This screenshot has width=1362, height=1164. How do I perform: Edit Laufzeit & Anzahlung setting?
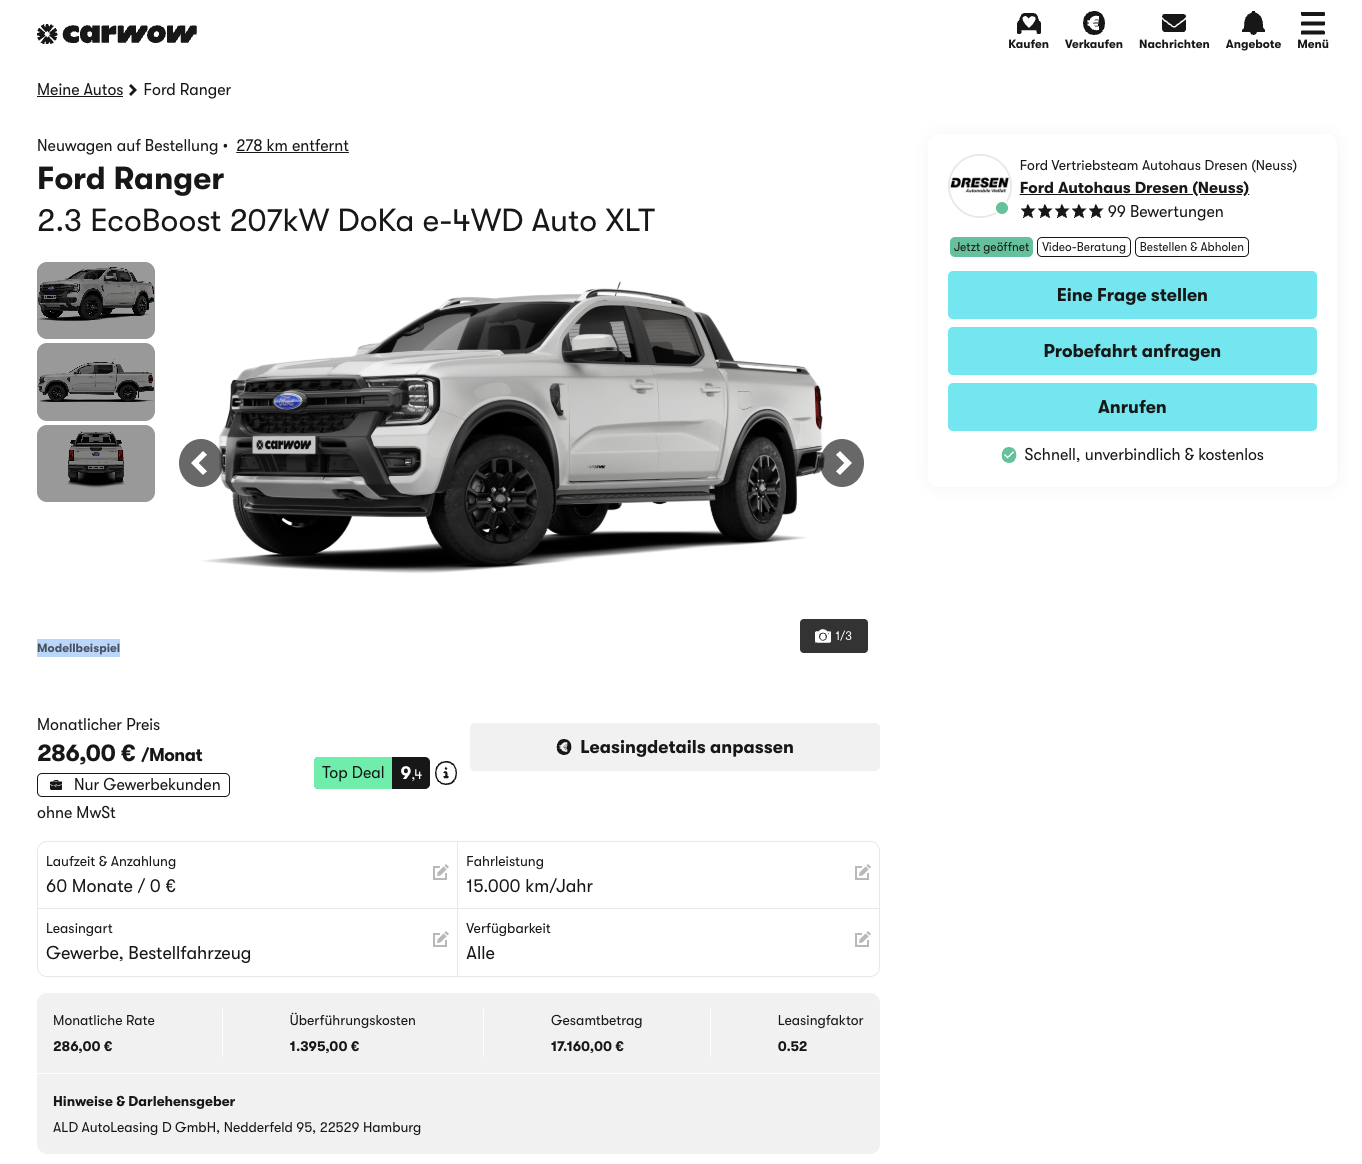pos(440,873)
